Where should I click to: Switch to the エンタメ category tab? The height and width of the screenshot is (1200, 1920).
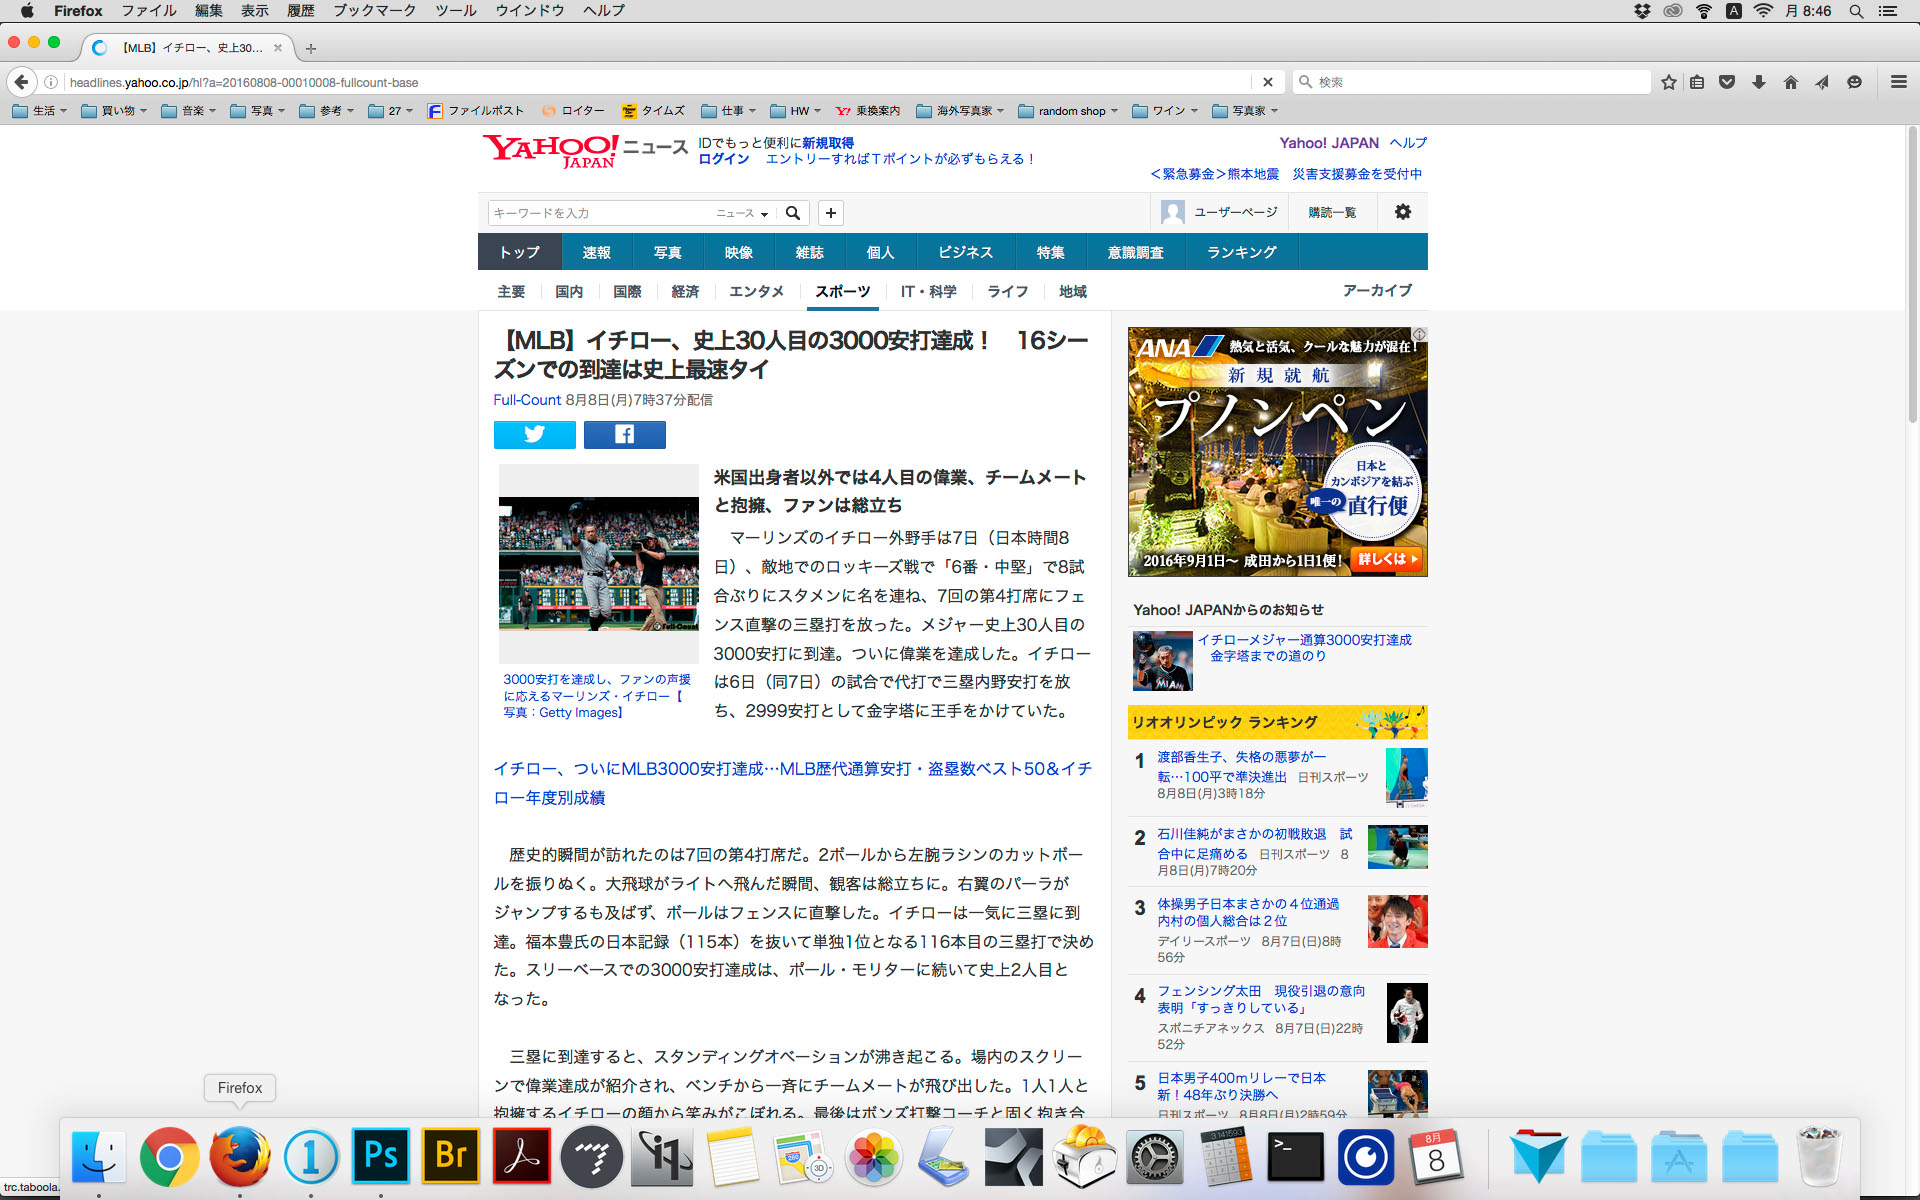coord(756,291)
